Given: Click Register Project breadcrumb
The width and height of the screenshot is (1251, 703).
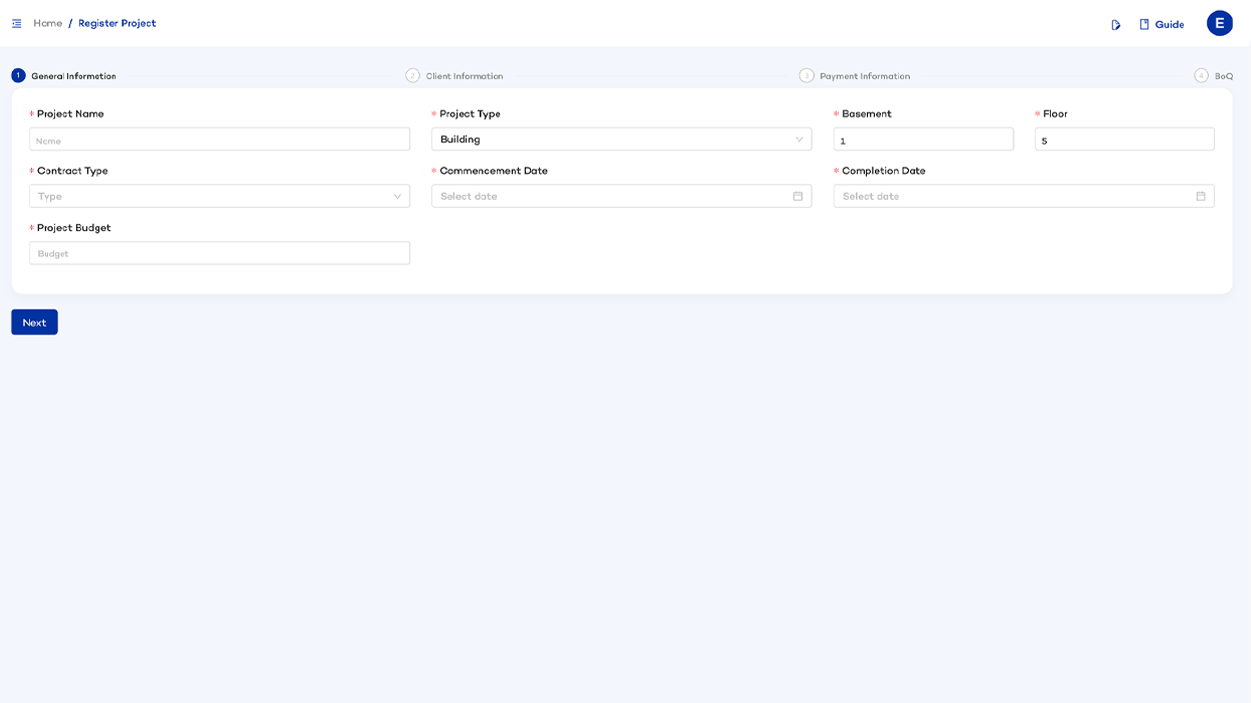Looking at the screenshot, I should 117,23.
